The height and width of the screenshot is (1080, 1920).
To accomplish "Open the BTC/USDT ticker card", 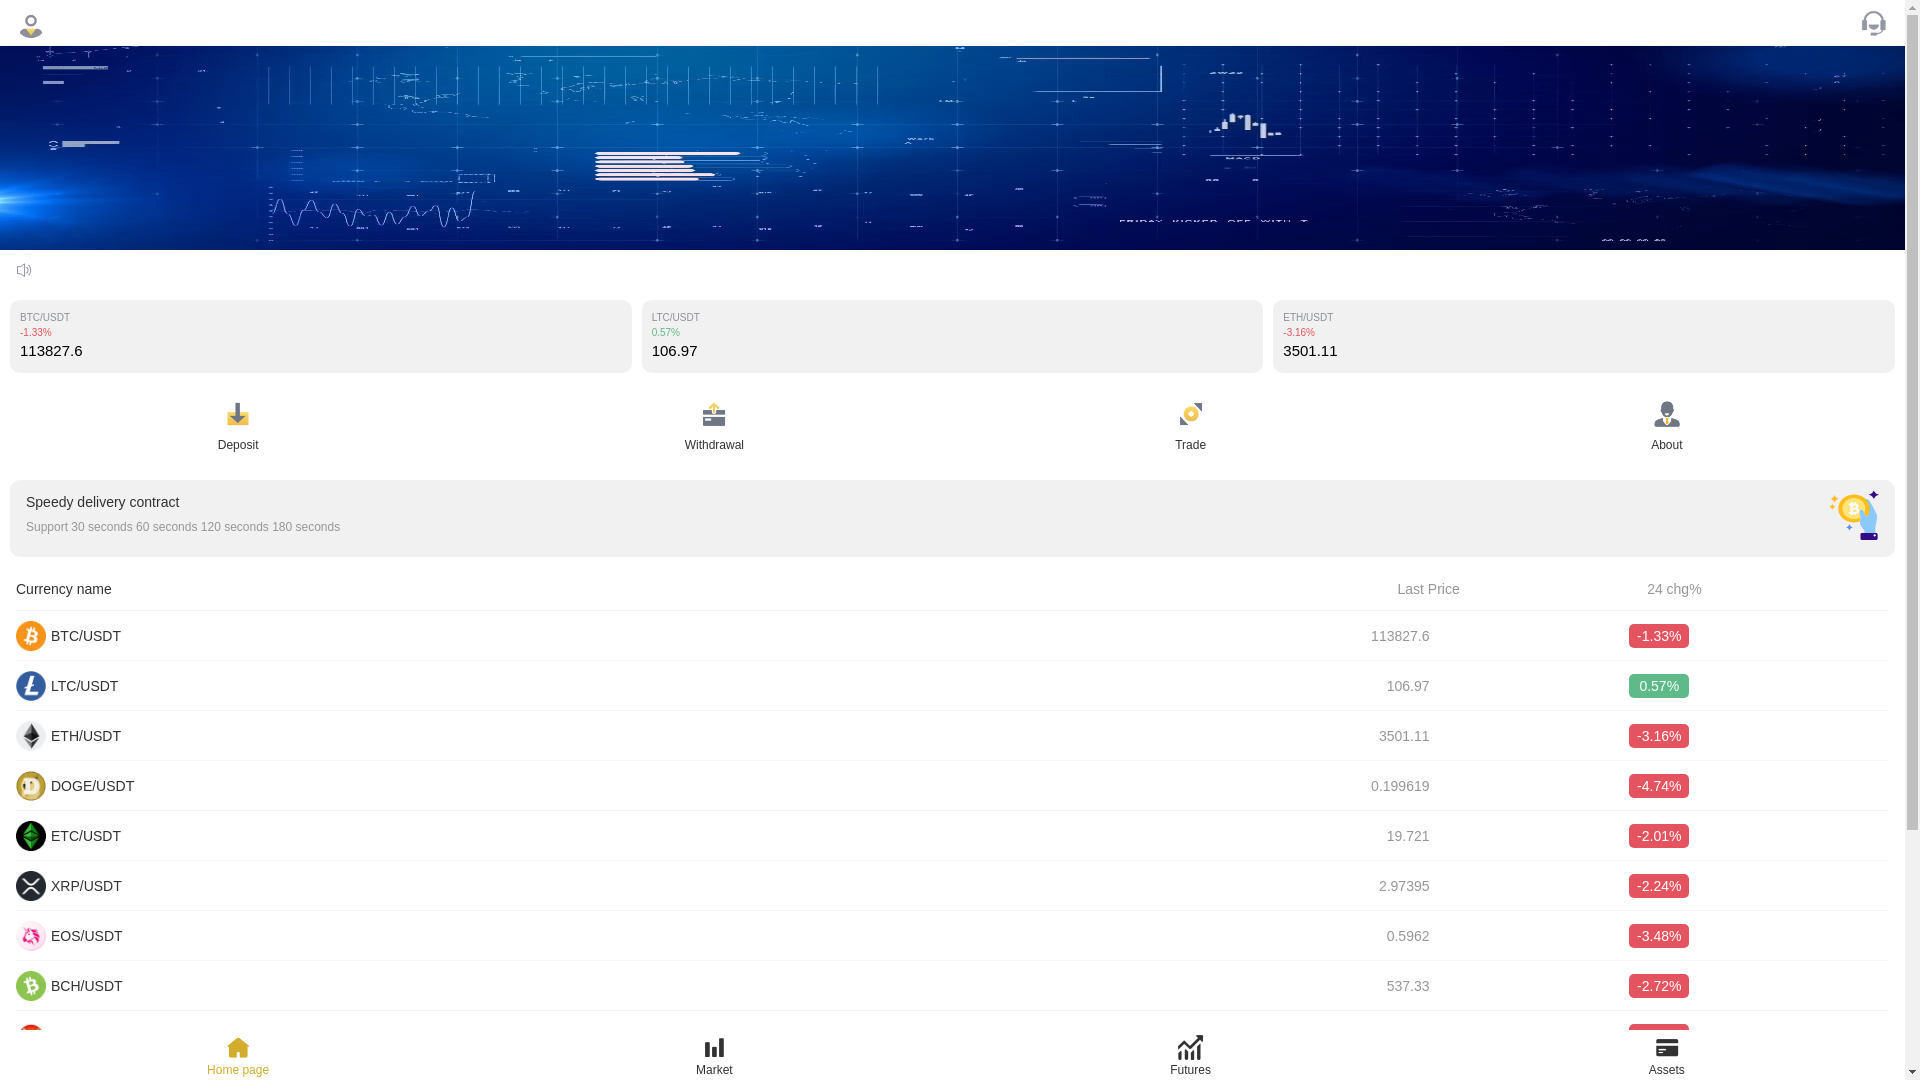I will pyautogui.click(x=321, y=336).
